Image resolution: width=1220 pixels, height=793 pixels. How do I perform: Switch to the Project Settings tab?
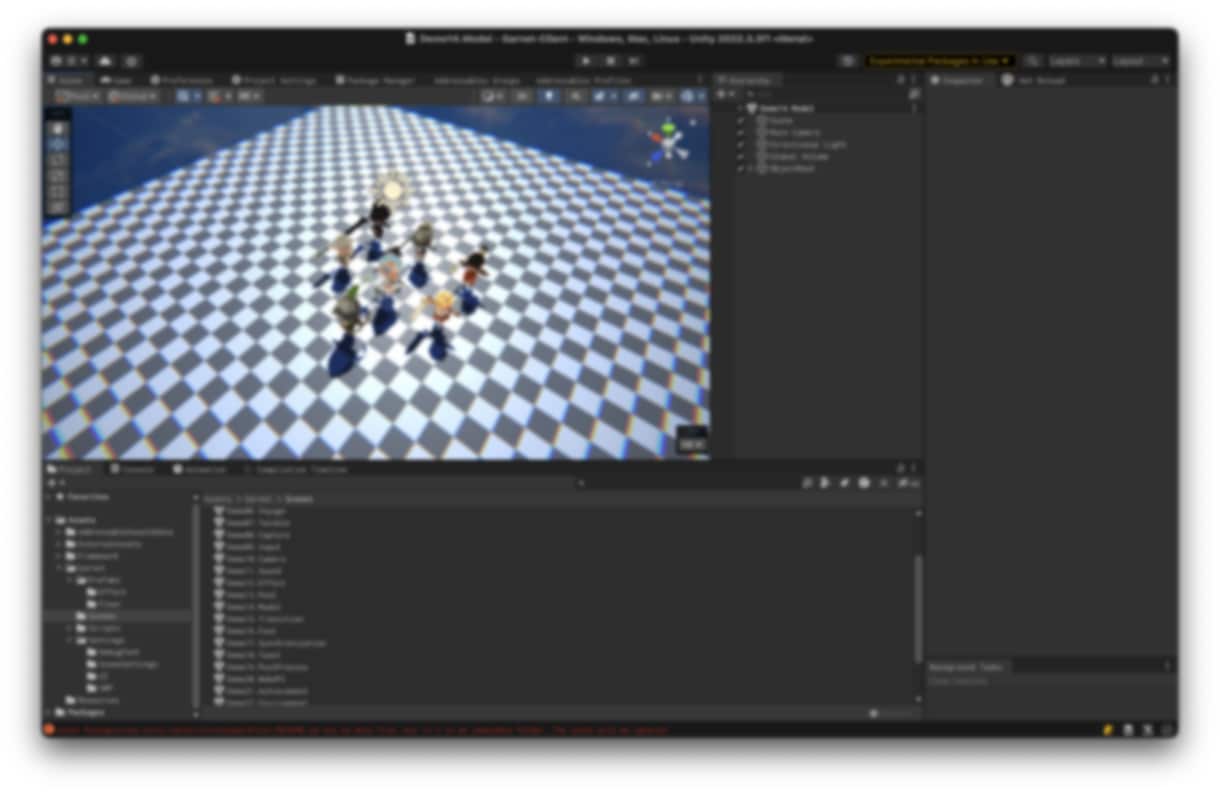[x=274, y=80]
